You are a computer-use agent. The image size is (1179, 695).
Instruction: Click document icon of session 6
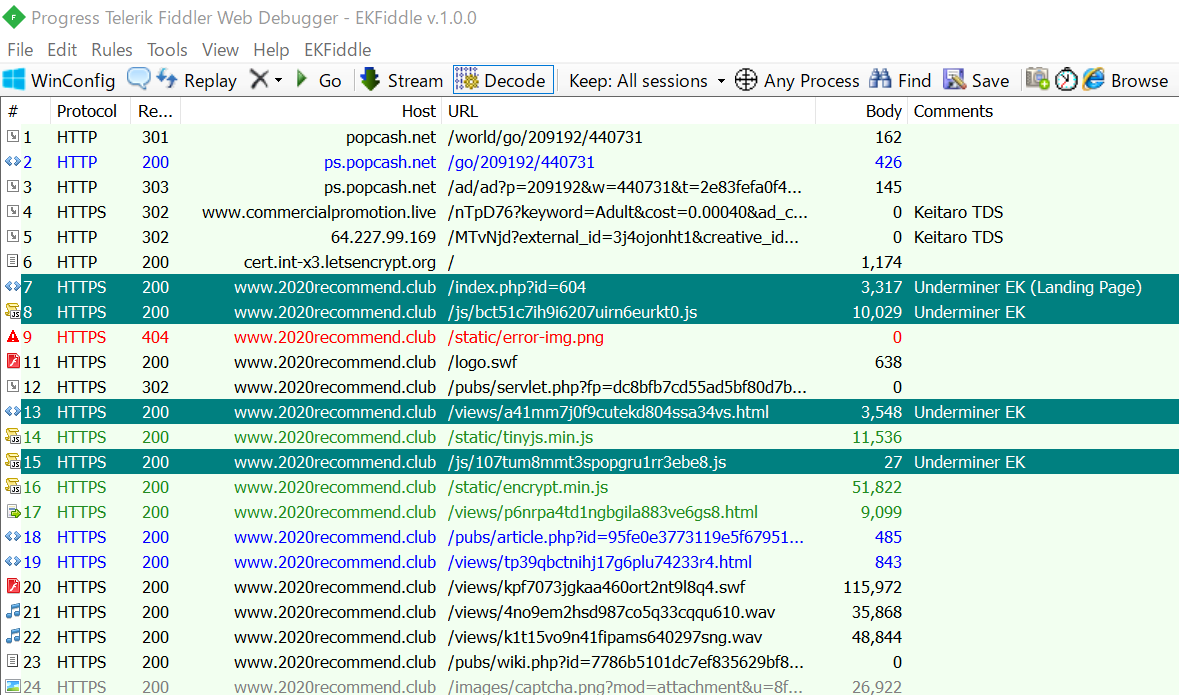(13, 261)
